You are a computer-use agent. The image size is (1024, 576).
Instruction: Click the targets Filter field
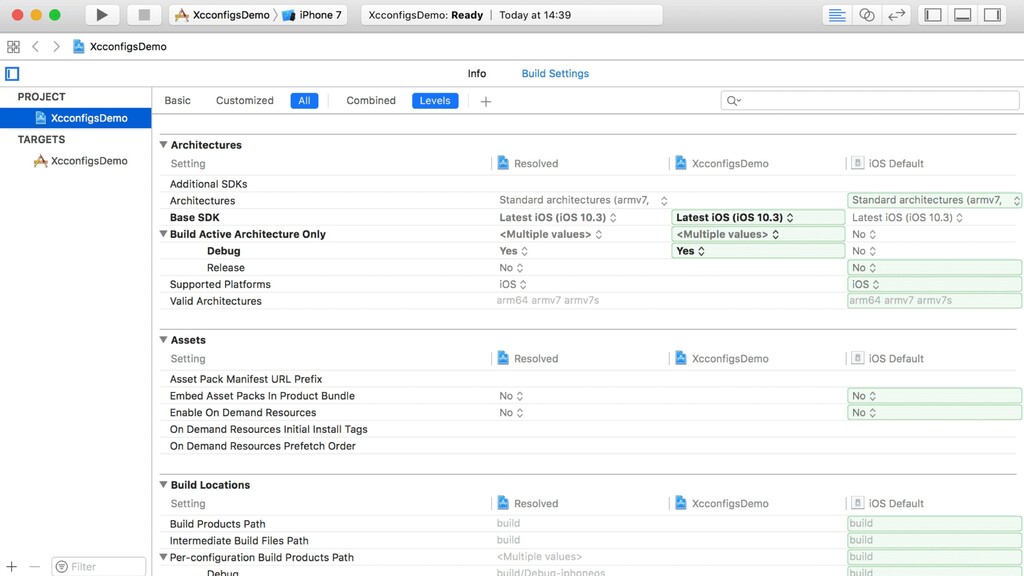(x=99, y=566)
